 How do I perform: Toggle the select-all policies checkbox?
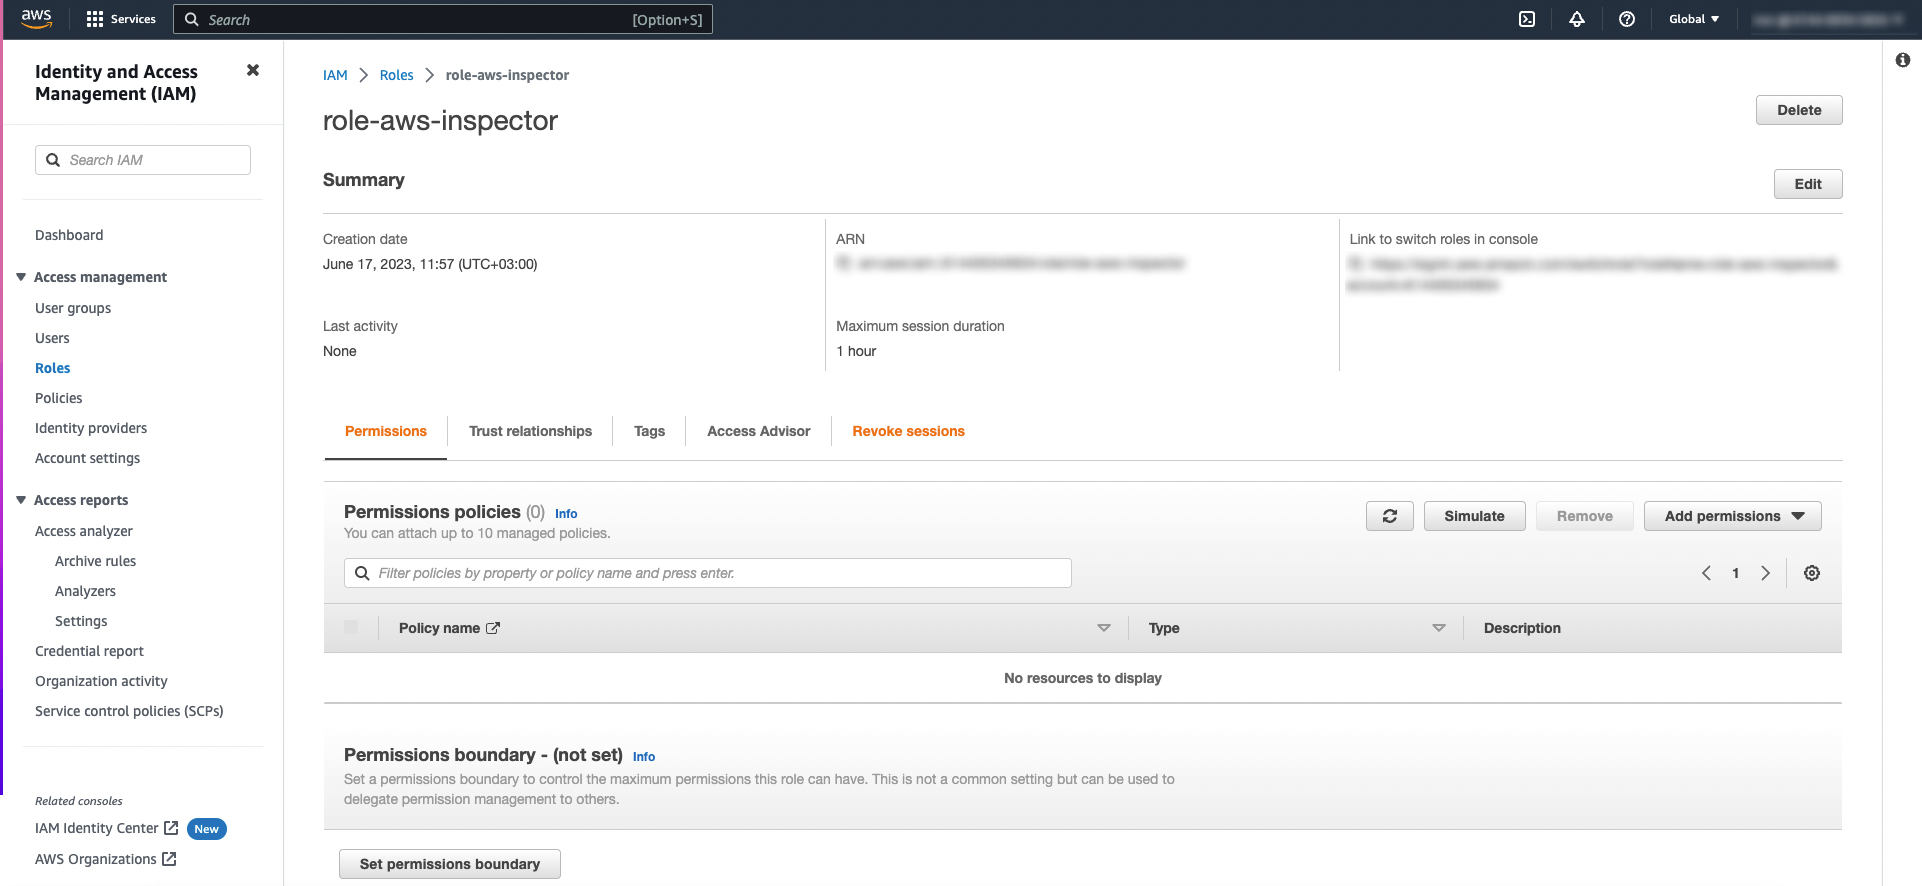[x=351, y=627]
